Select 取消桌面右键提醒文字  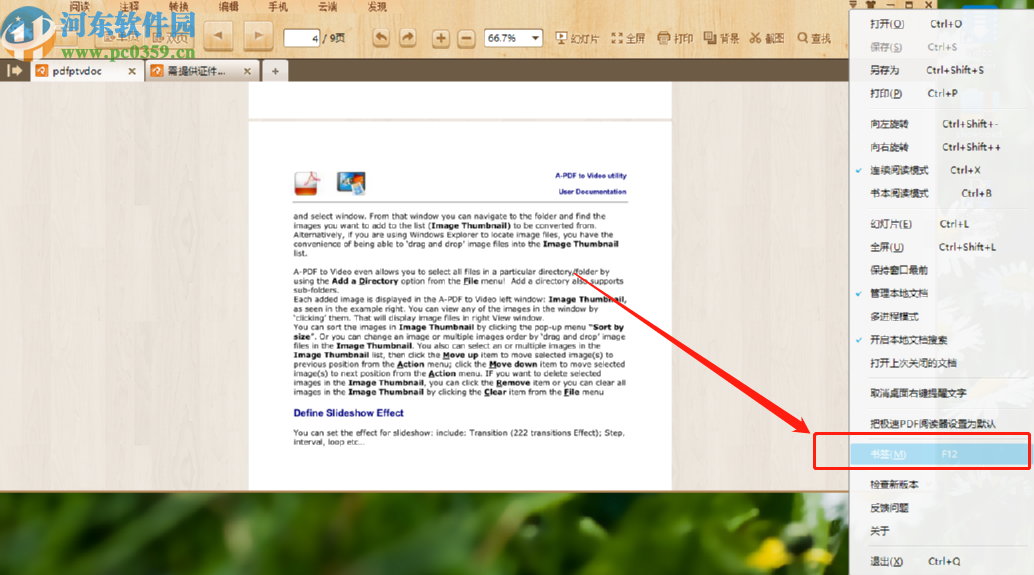[940, 393]
